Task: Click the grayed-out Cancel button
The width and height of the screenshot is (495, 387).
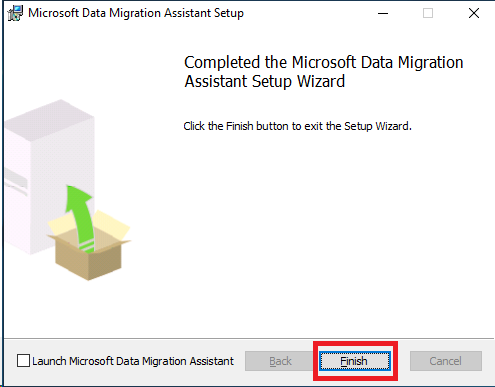Action: 446,361
